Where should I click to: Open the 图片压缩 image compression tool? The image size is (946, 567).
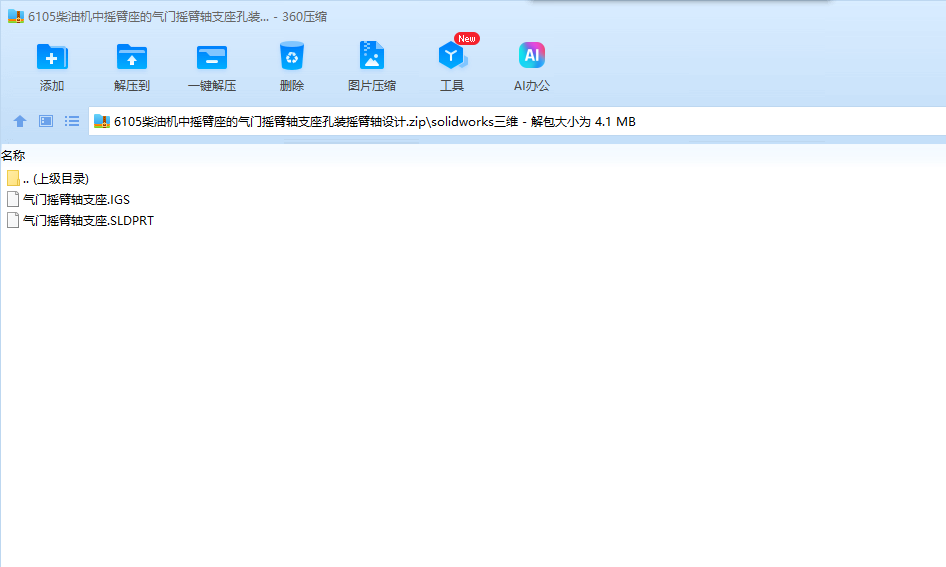[x=372, y=57]
